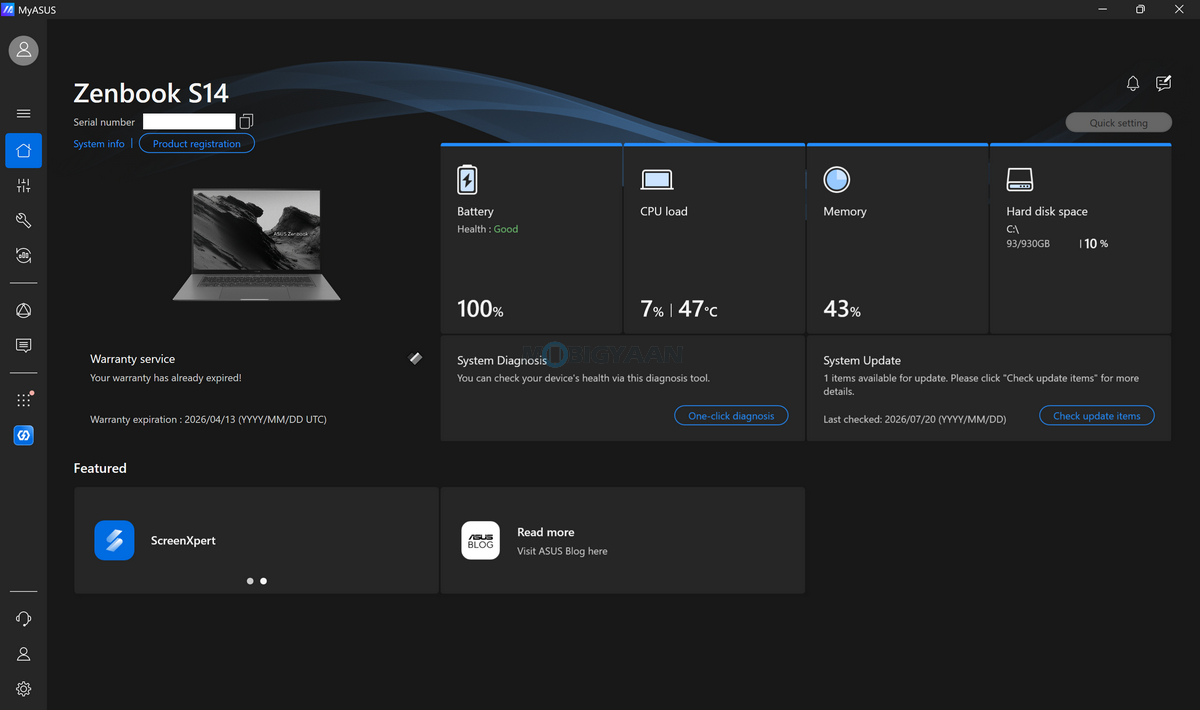1200x710 pixels.
Task: Click 'Visit ASUS Blog here' text
Action: click(x=562, y=551)
